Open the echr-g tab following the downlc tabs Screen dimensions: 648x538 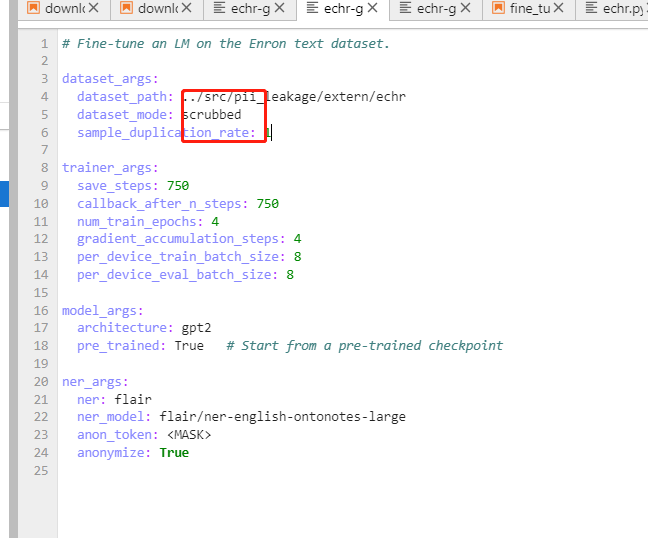[x=250, y=8]
